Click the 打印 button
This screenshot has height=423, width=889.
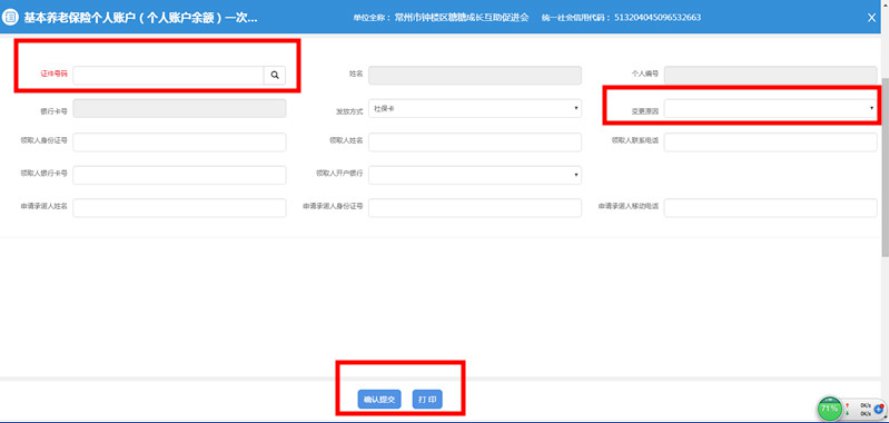click(427, 400)
